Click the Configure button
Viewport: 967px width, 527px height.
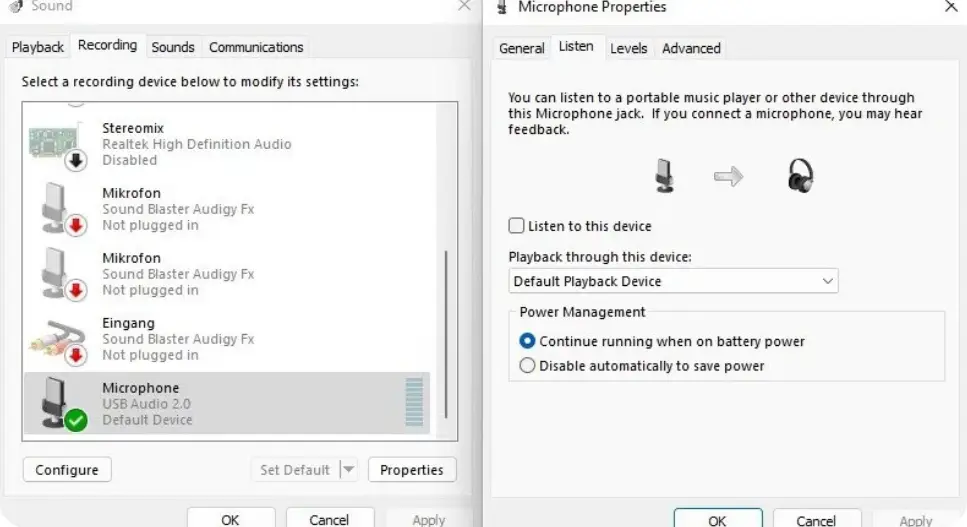67,470
